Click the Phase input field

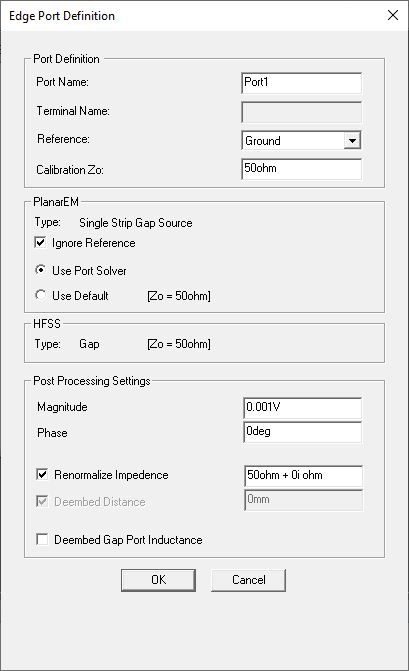[x=303, y=432]
